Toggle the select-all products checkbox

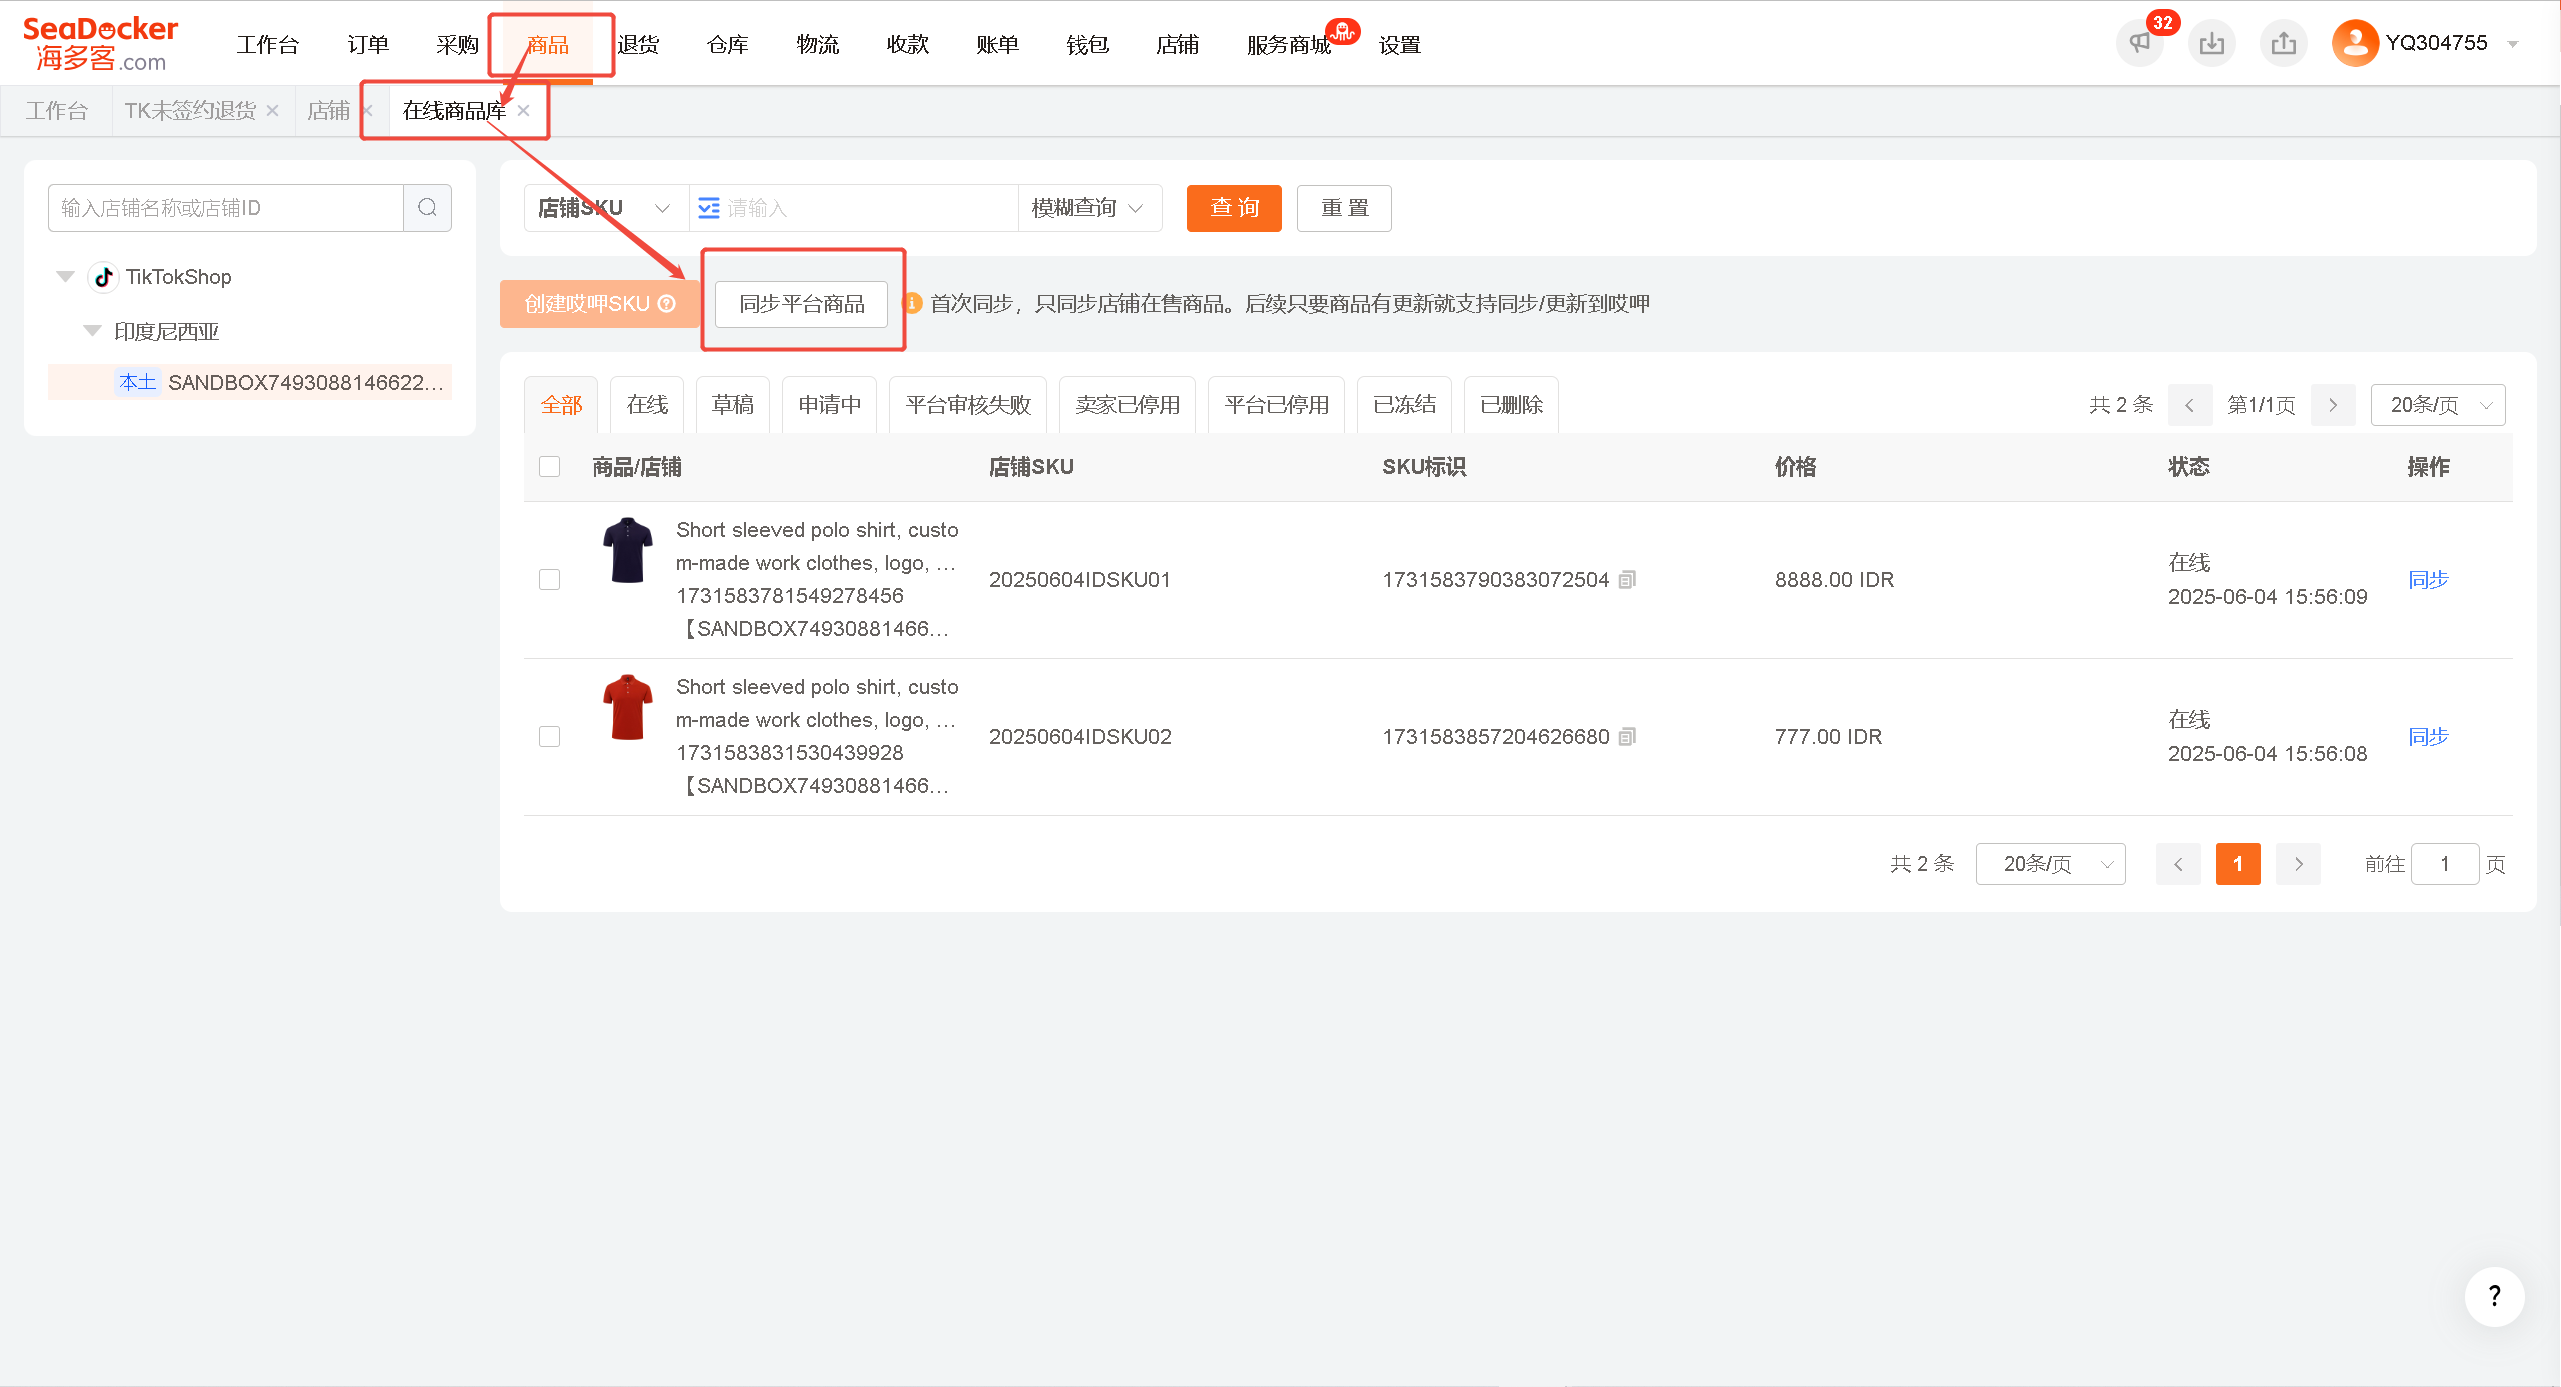click(x=549, y=467)
